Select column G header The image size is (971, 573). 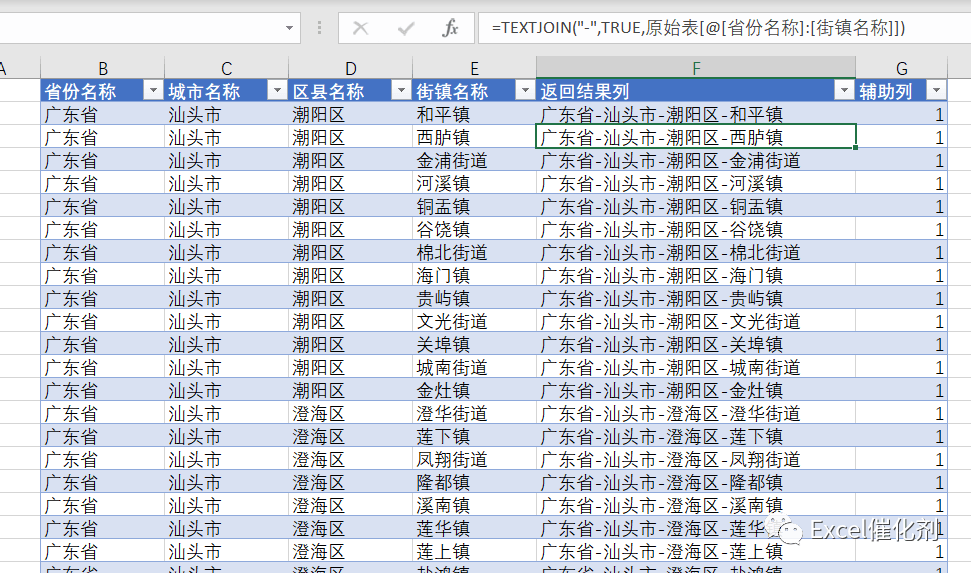[902, 68]
